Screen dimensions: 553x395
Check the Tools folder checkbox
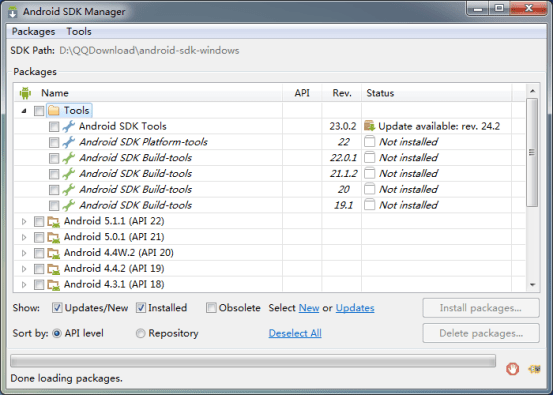click(x=39, y=111)
